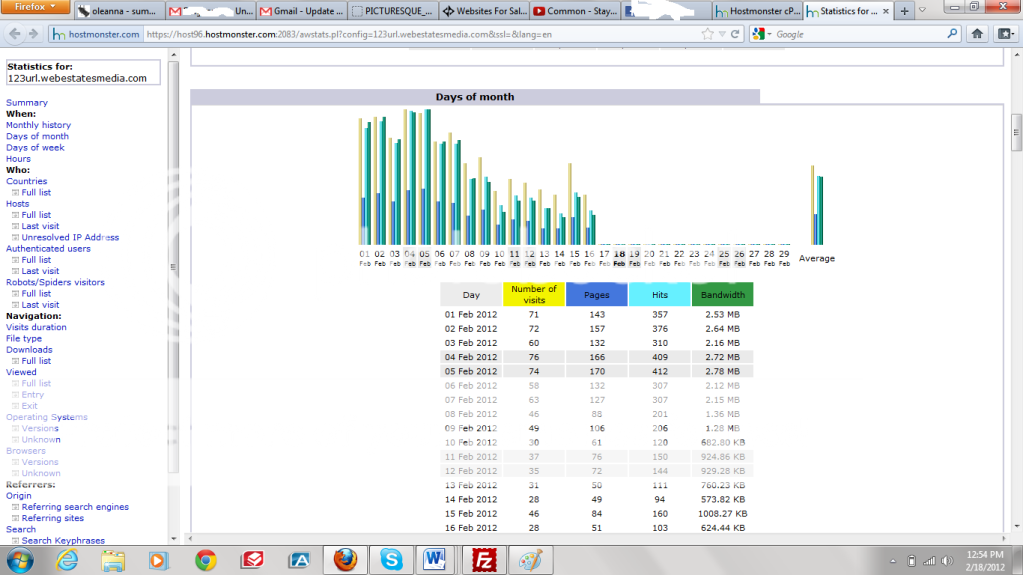
Task: Click Full list icon under Countries
Action: (x=15, y=193)
